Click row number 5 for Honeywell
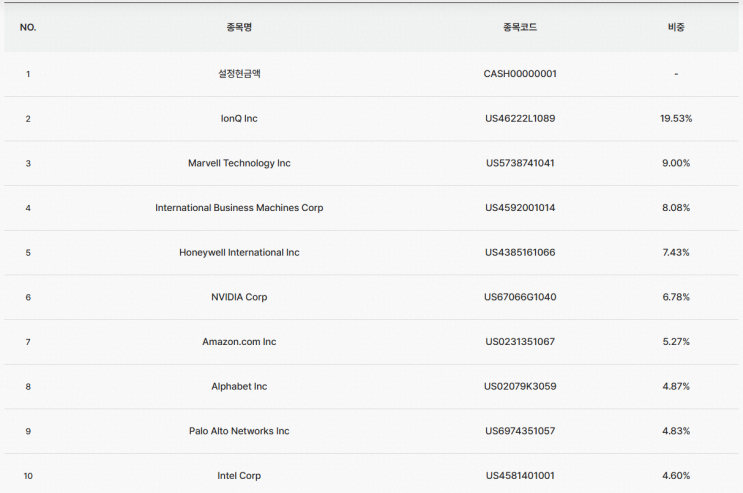This screenshot has height=493, width=743. tap(28, 253)
